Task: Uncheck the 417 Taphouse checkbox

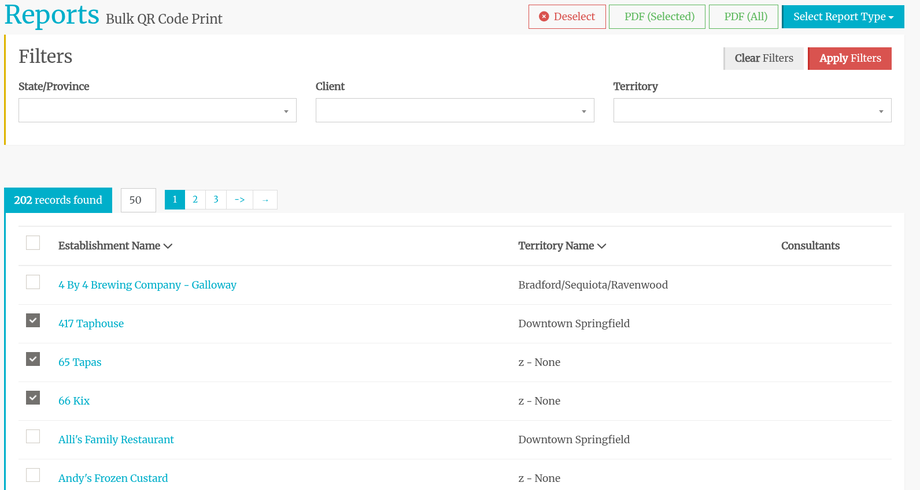Action: [33, 321]
